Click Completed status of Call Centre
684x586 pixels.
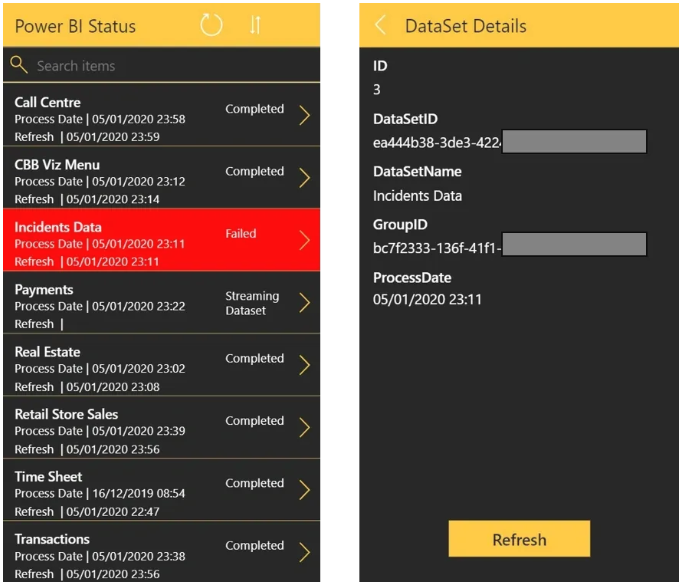[255, 109]
